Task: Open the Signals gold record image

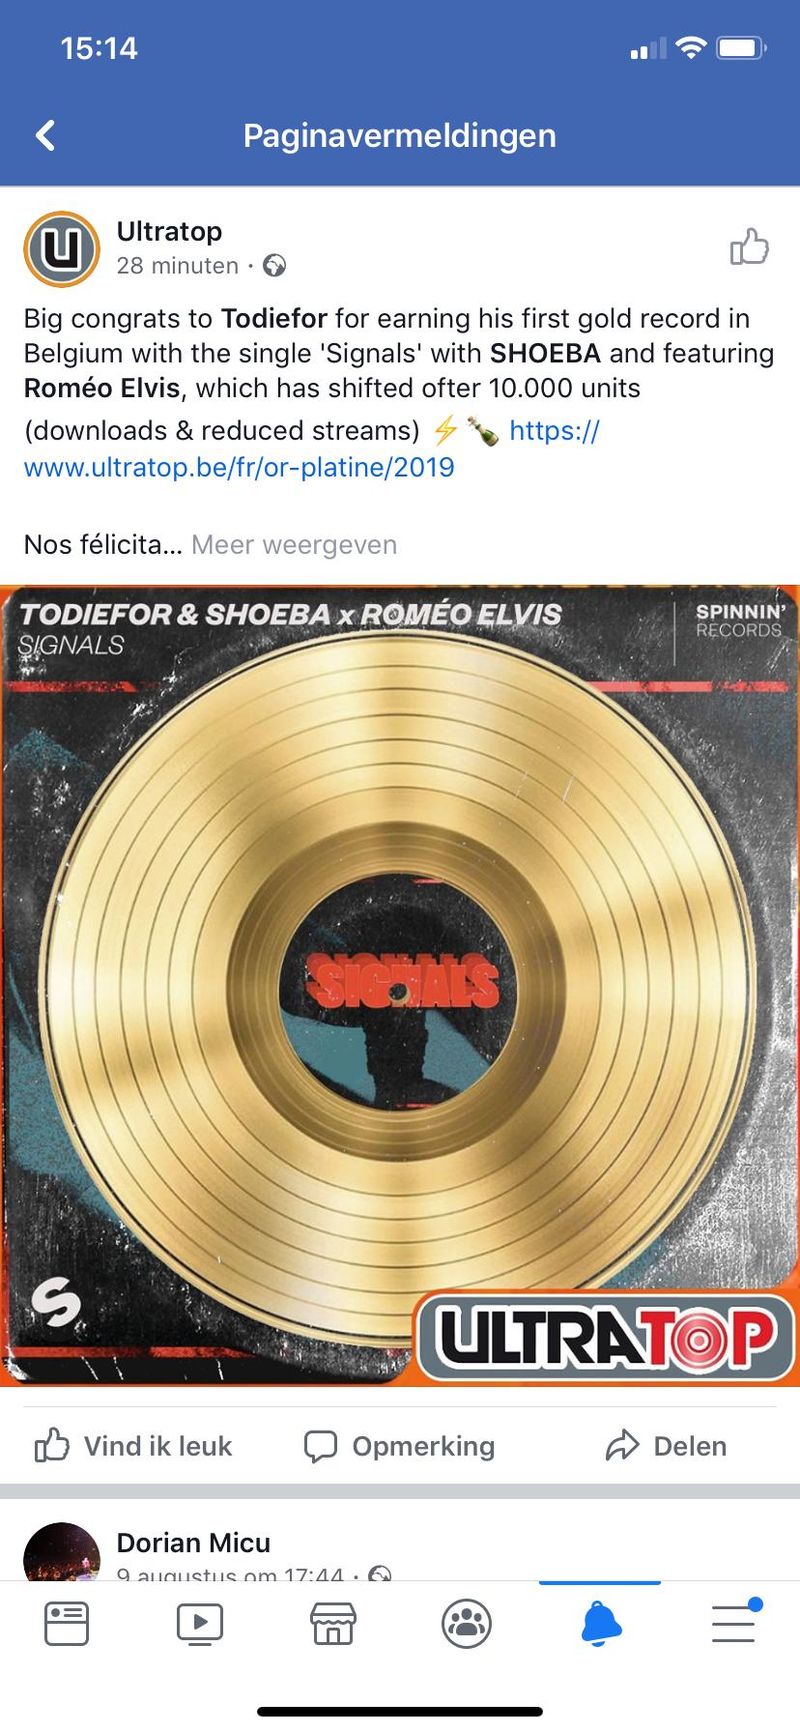Action: click(x=400, y=985)
